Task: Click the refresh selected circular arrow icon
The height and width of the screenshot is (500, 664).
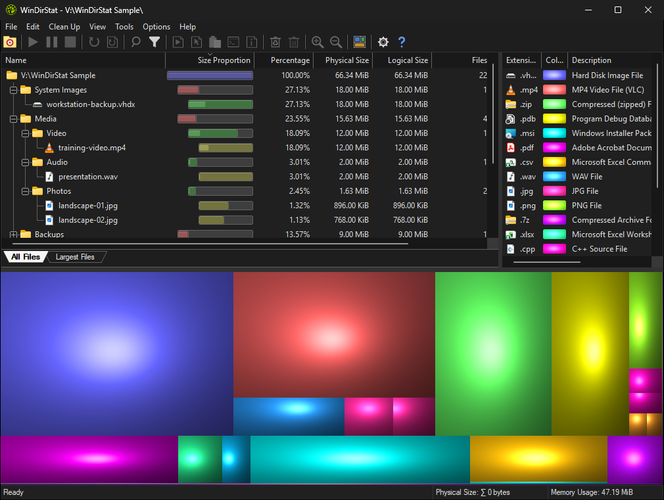Action: [x=94, y=42]
